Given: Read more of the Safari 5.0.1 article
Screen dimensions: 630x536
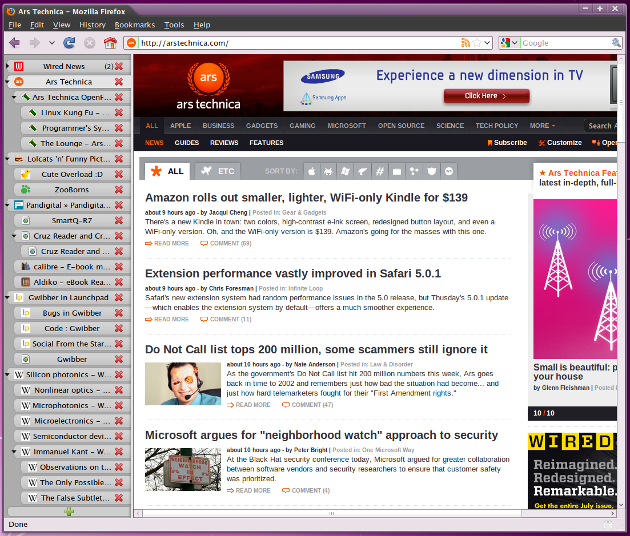Looking at the screenshot, I should pos(167,319).
